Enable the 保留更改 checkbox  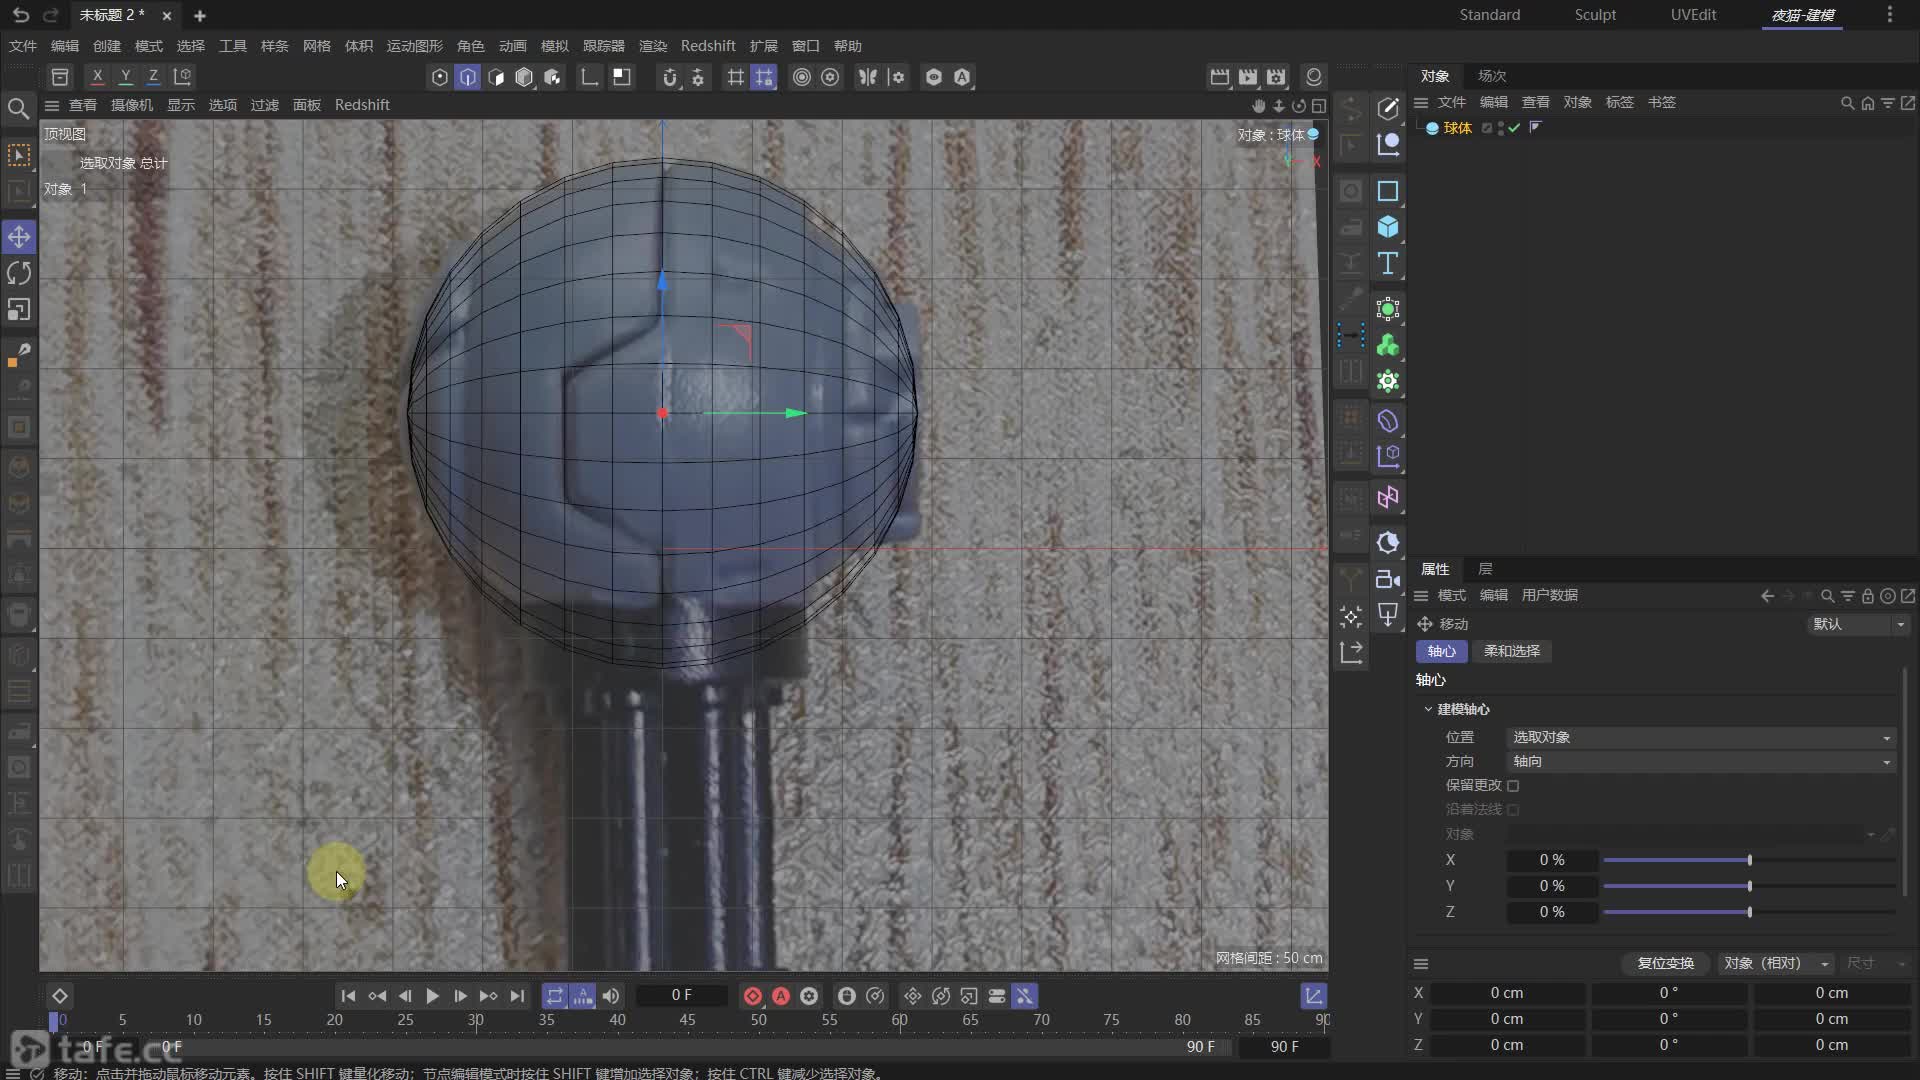coord(1513,786)
